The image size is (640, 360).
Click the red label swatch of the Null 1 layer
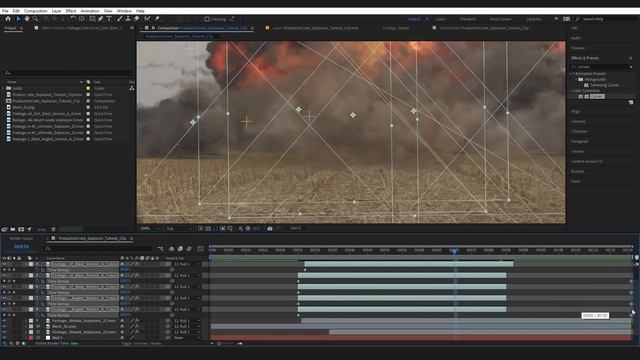[31, 338]
